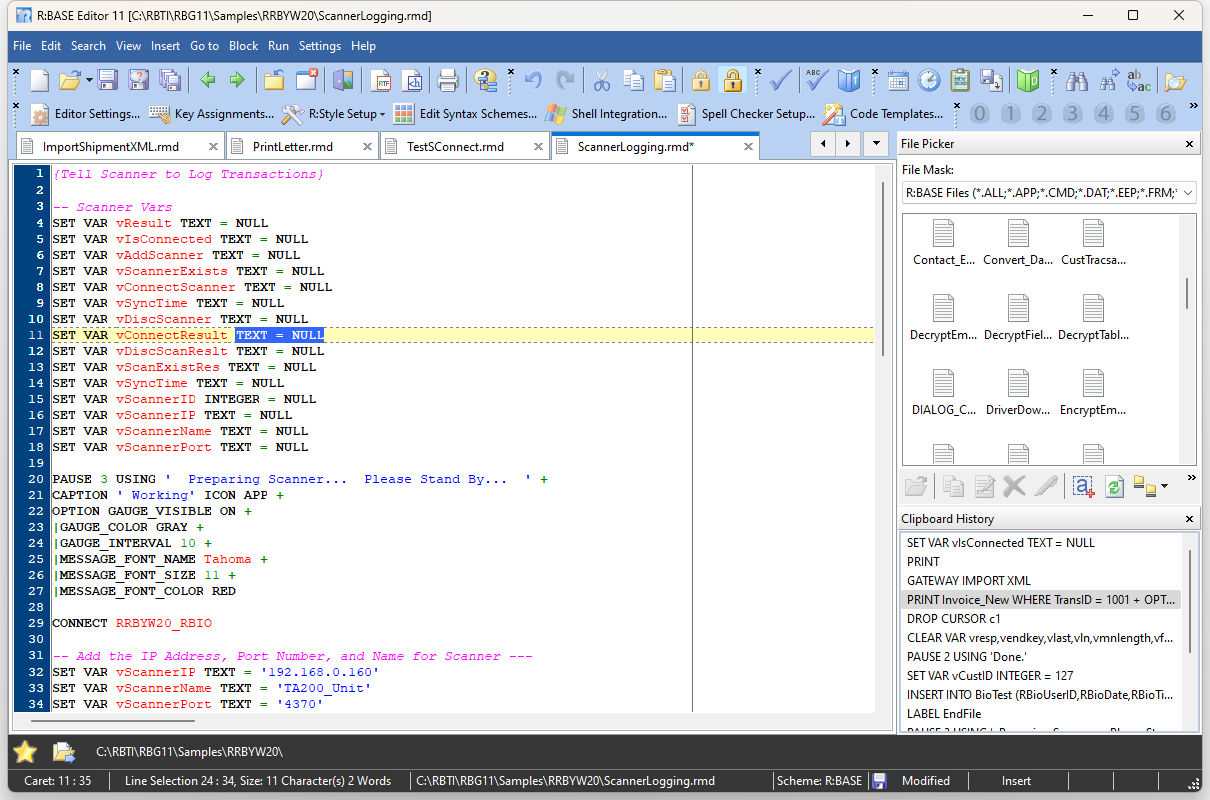Image resolution: width=1210 pixels, height=800 pixels.
Task: Toggle the first padlock icon
Action: coord(701,80)
